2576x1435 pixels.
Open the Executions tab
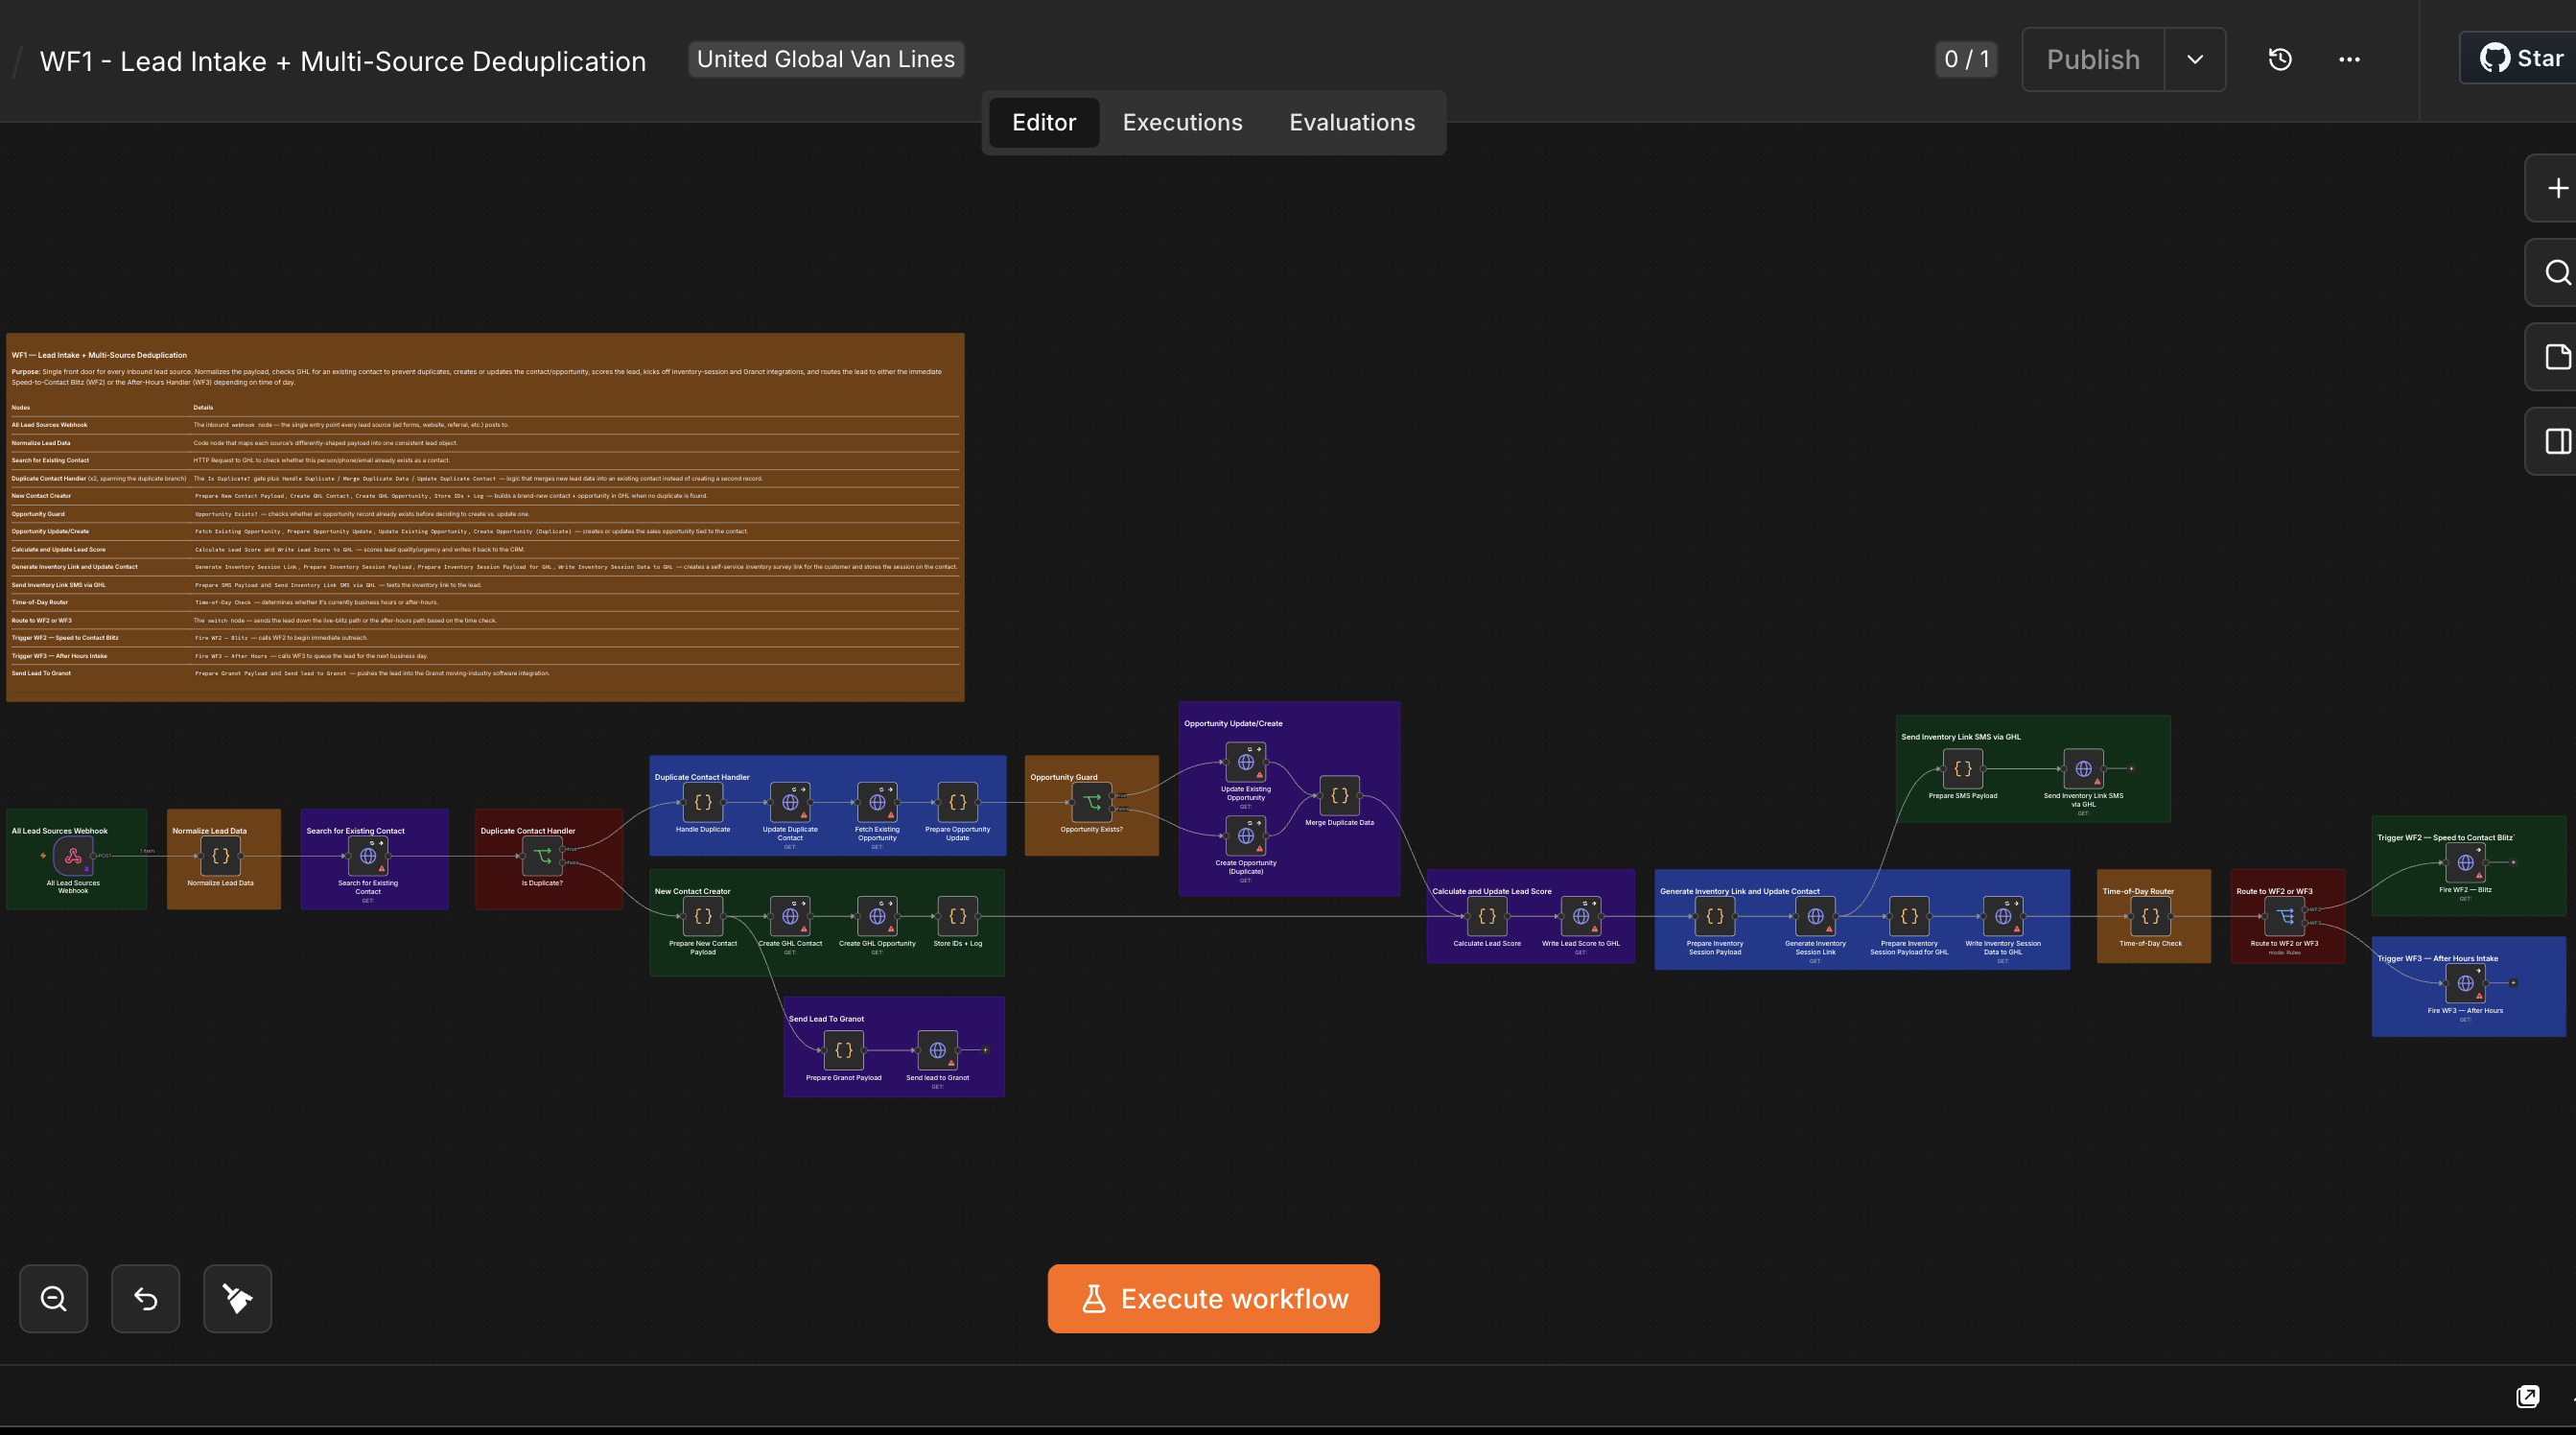click(x=1182, y=122)
